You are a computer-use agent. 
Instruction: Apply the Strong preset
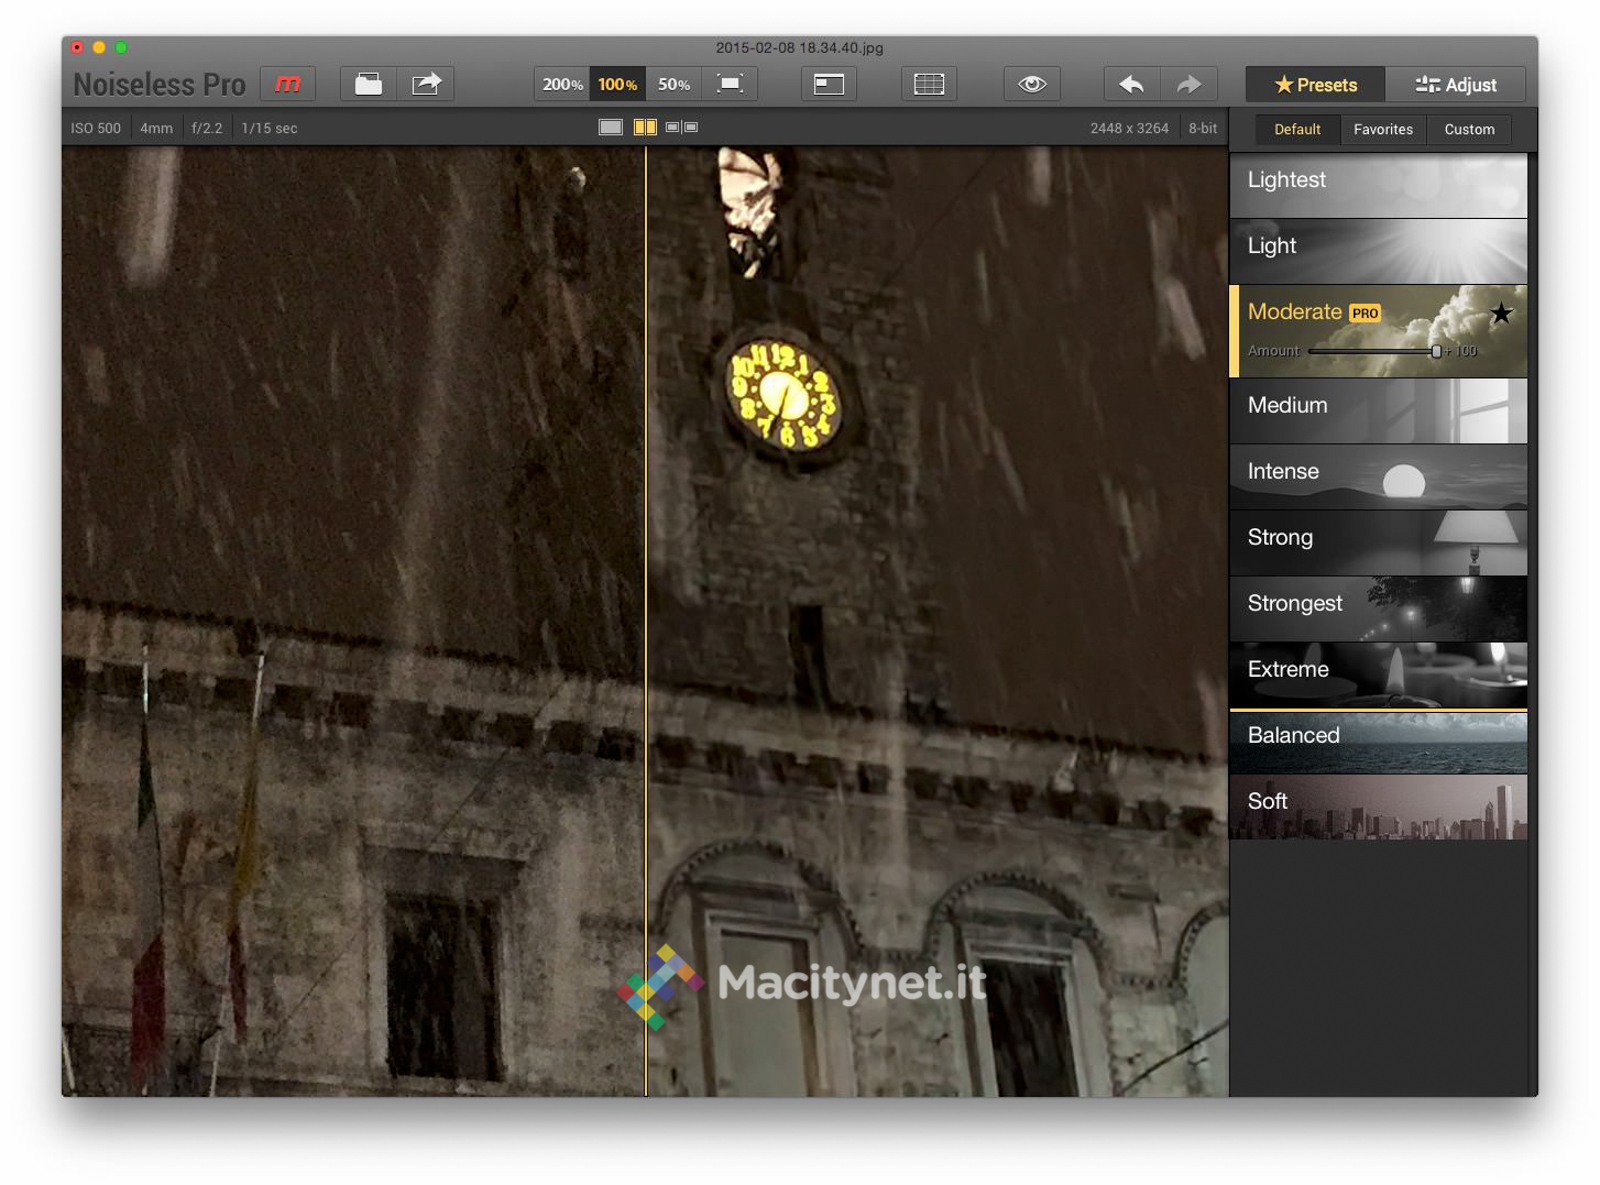point(1378,543)
